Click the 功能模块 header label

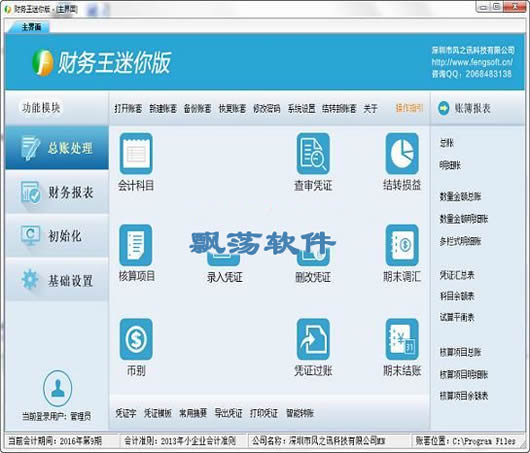(x=41, y=108)
